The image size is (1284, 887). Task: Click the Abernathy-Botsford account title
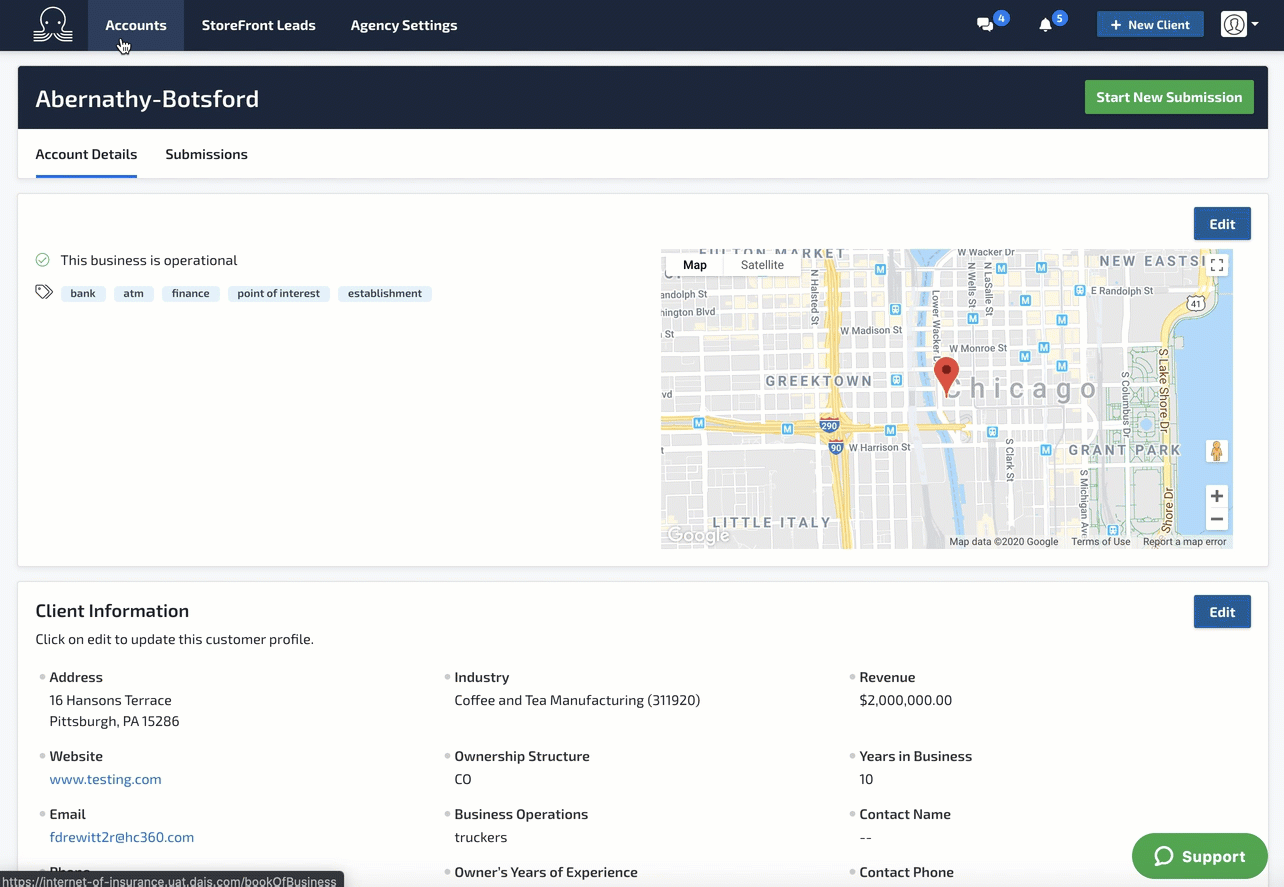pyautogui.click(x=147, y=98)
